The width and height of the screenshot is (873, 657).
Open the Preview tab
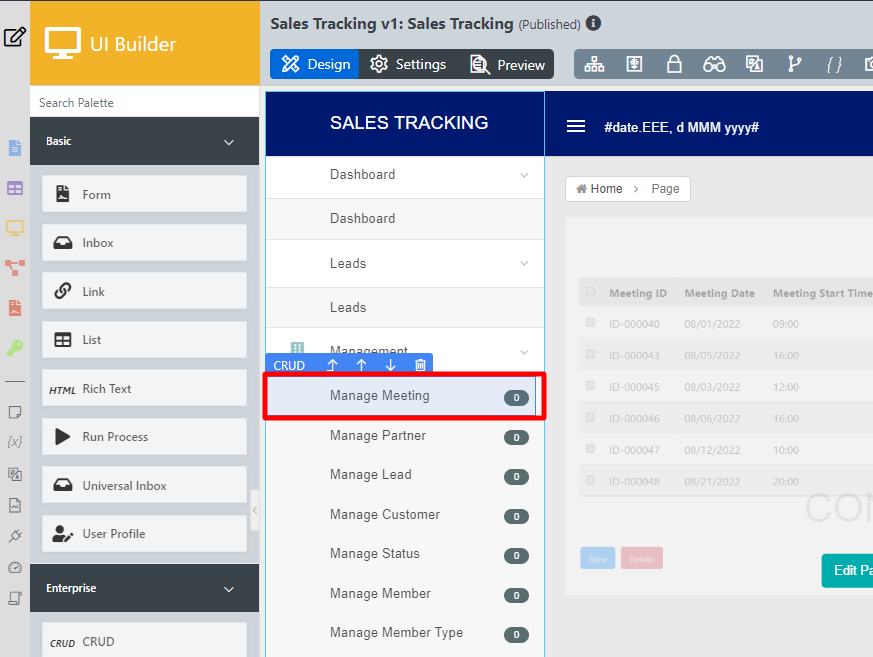click(x=508, y=64)
